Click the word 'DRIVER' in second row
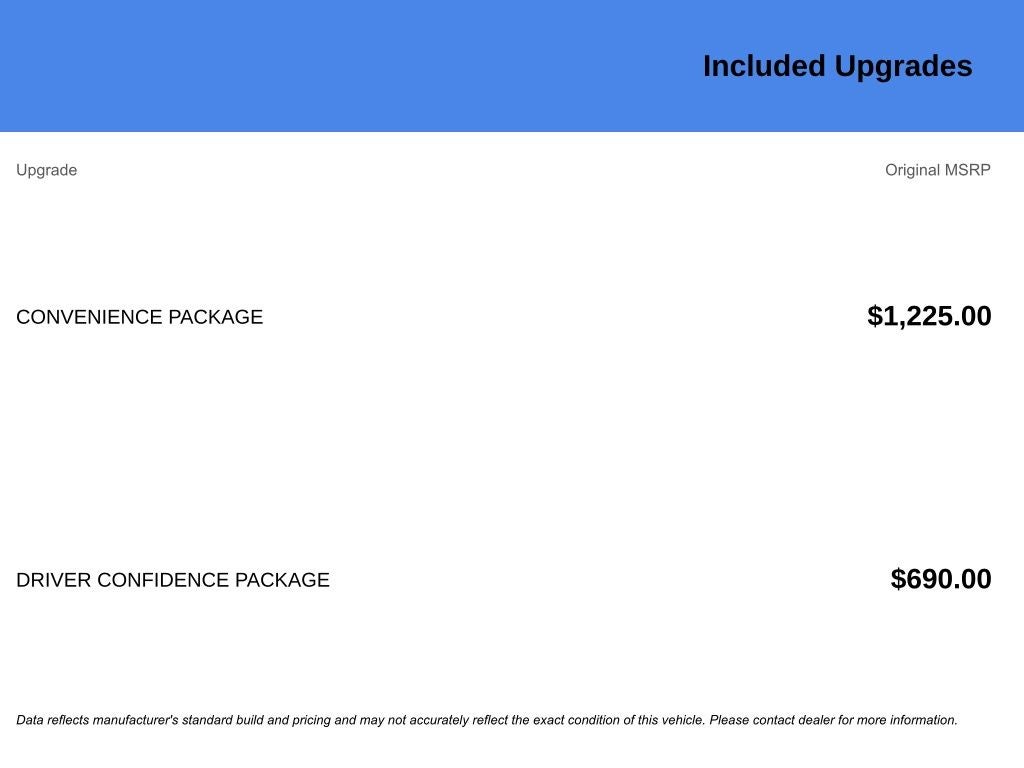Image resolution: width=1024 pixels, height=768 pixels. click(x=54, y=580)
